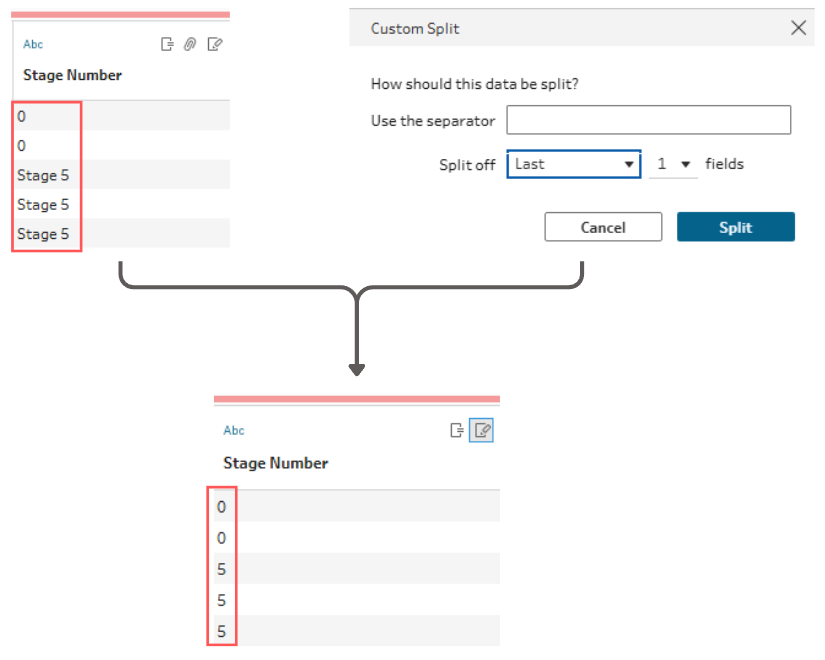
Task: Select first '5' value in bottom card
Action: pos(222,569)
